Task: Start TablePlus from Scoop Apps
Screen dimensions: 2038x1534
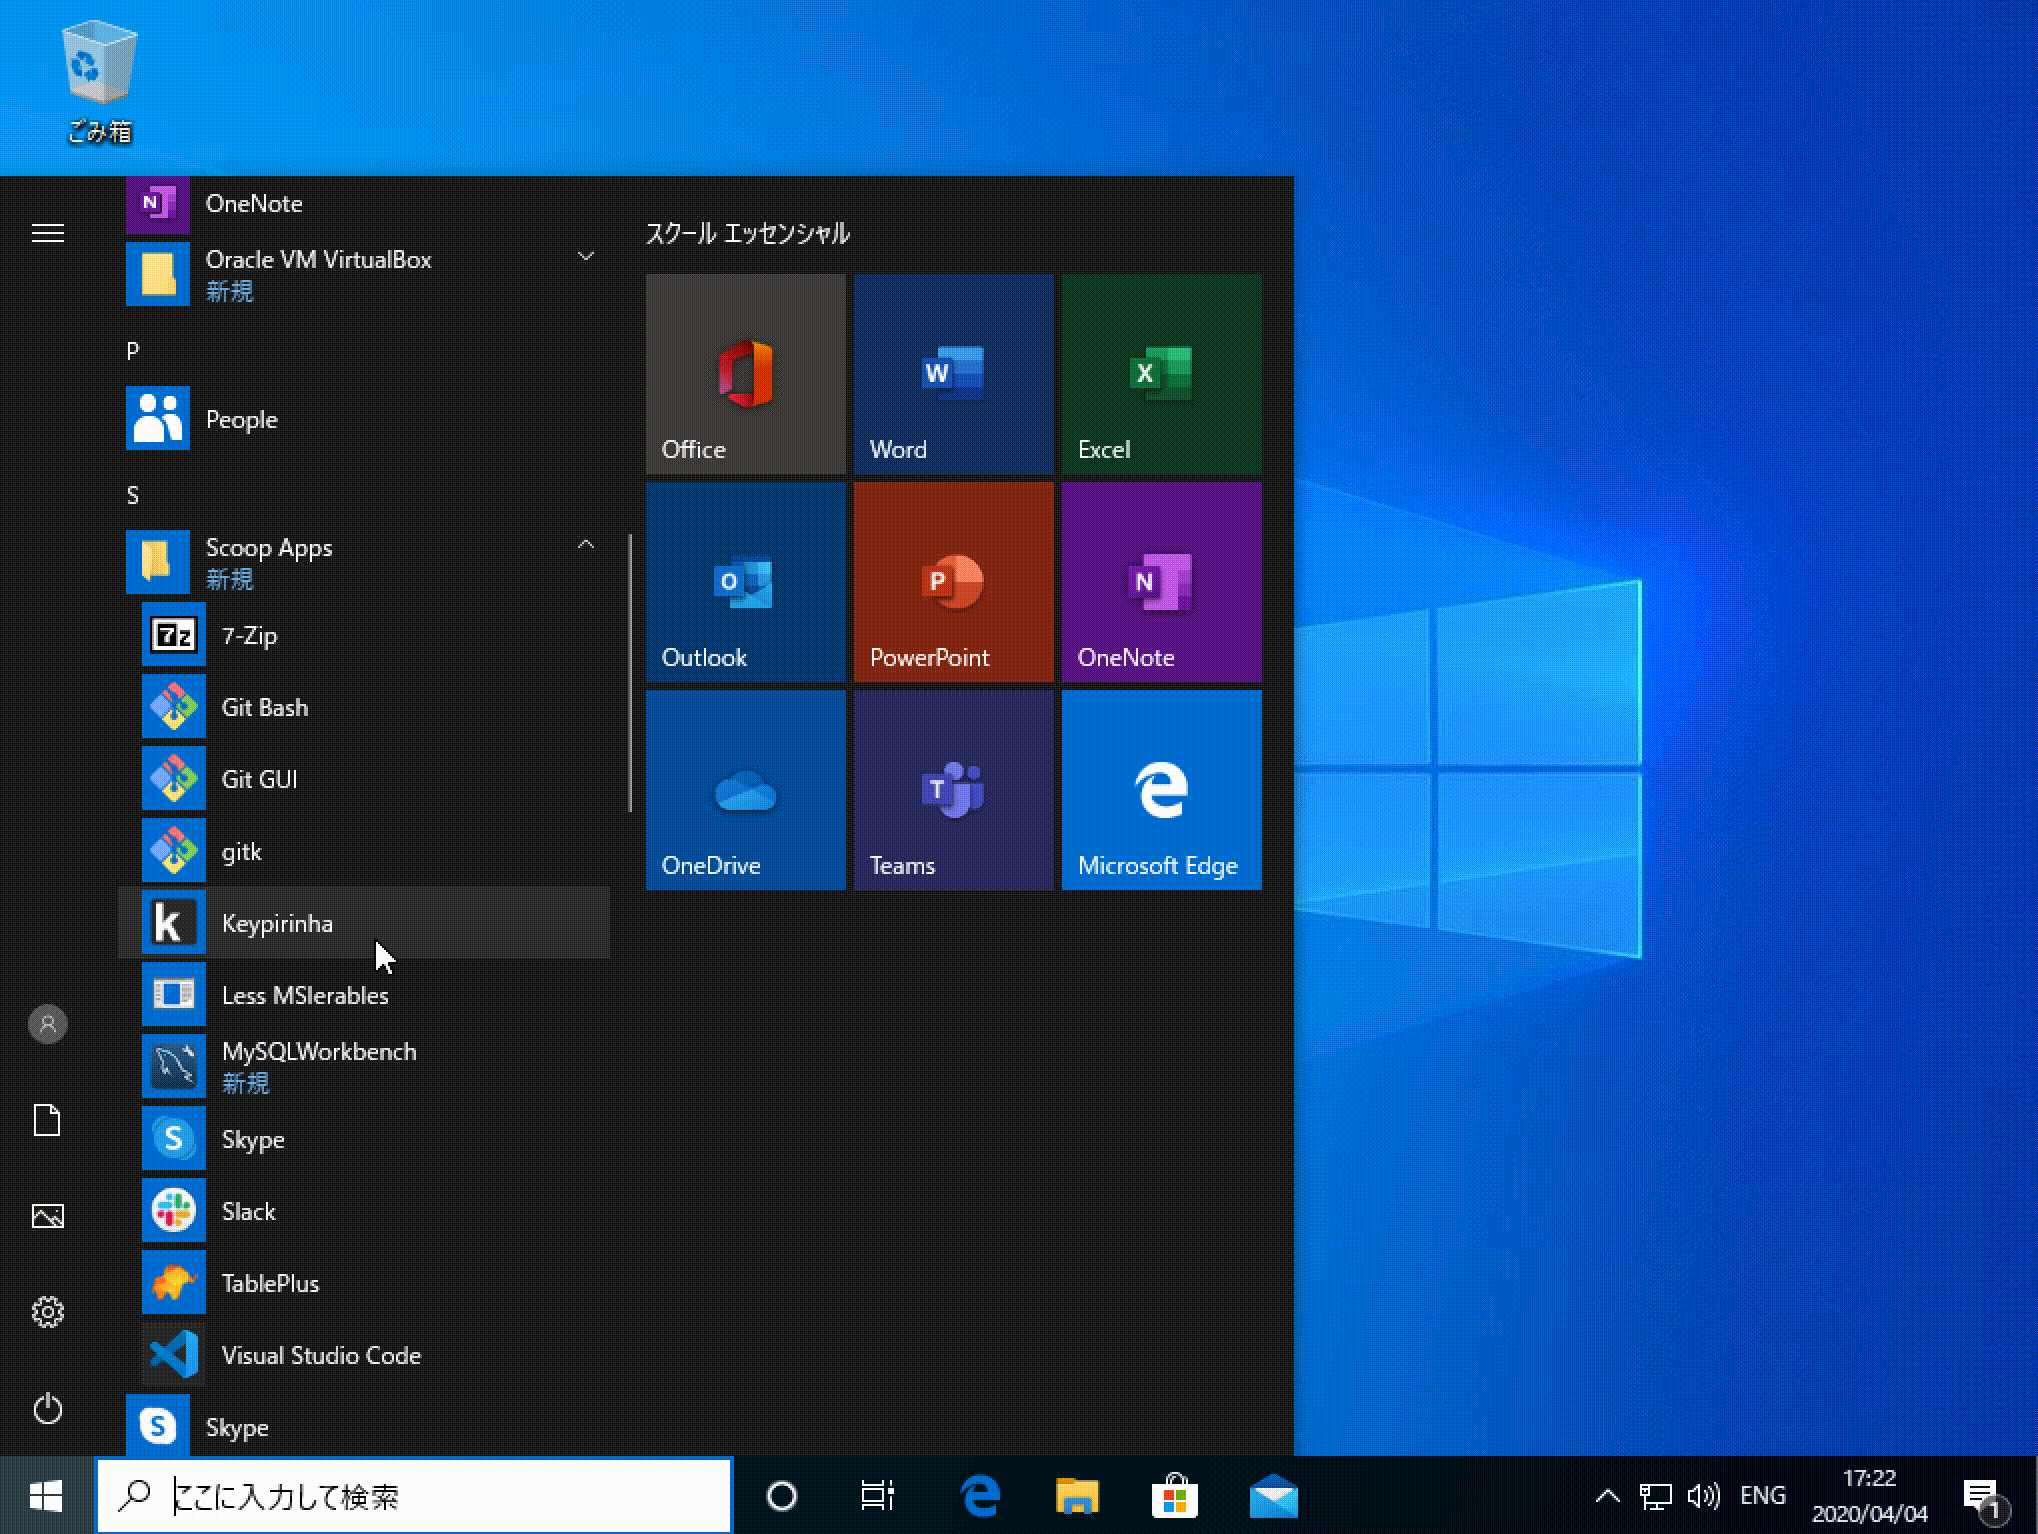Action: point(270,1283)
